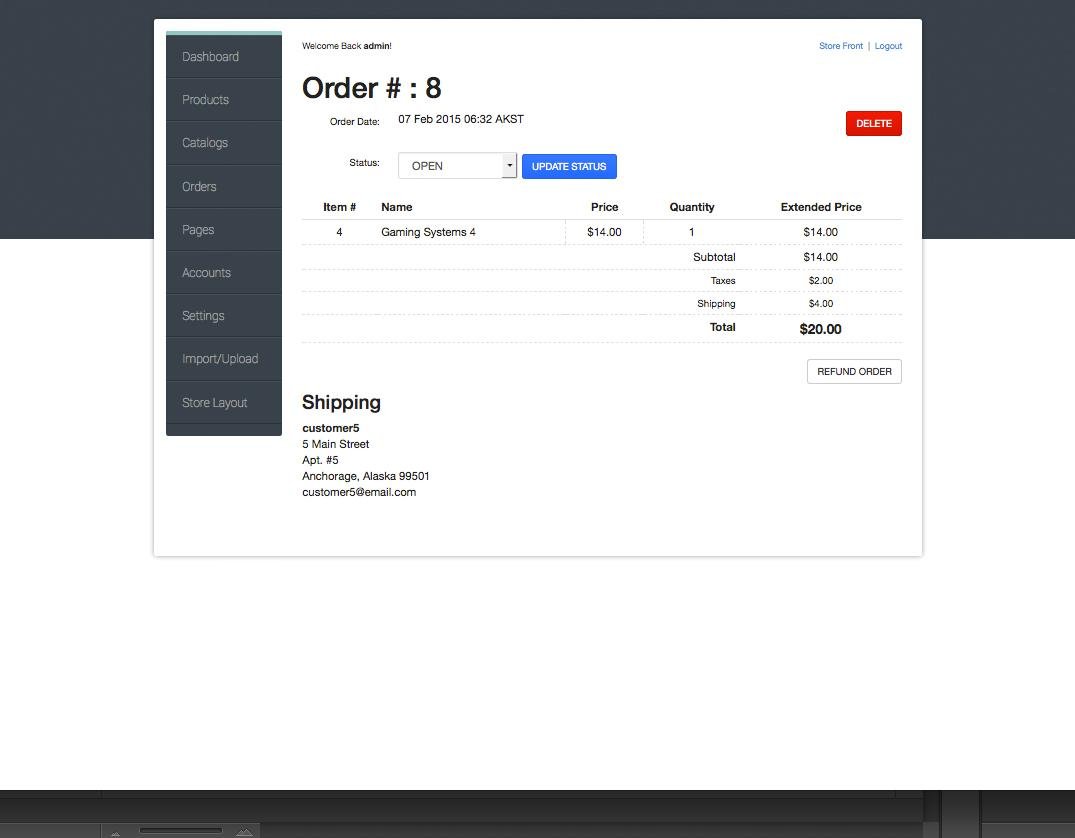
Task: Click the Shipping section heading
Action: 341,402
